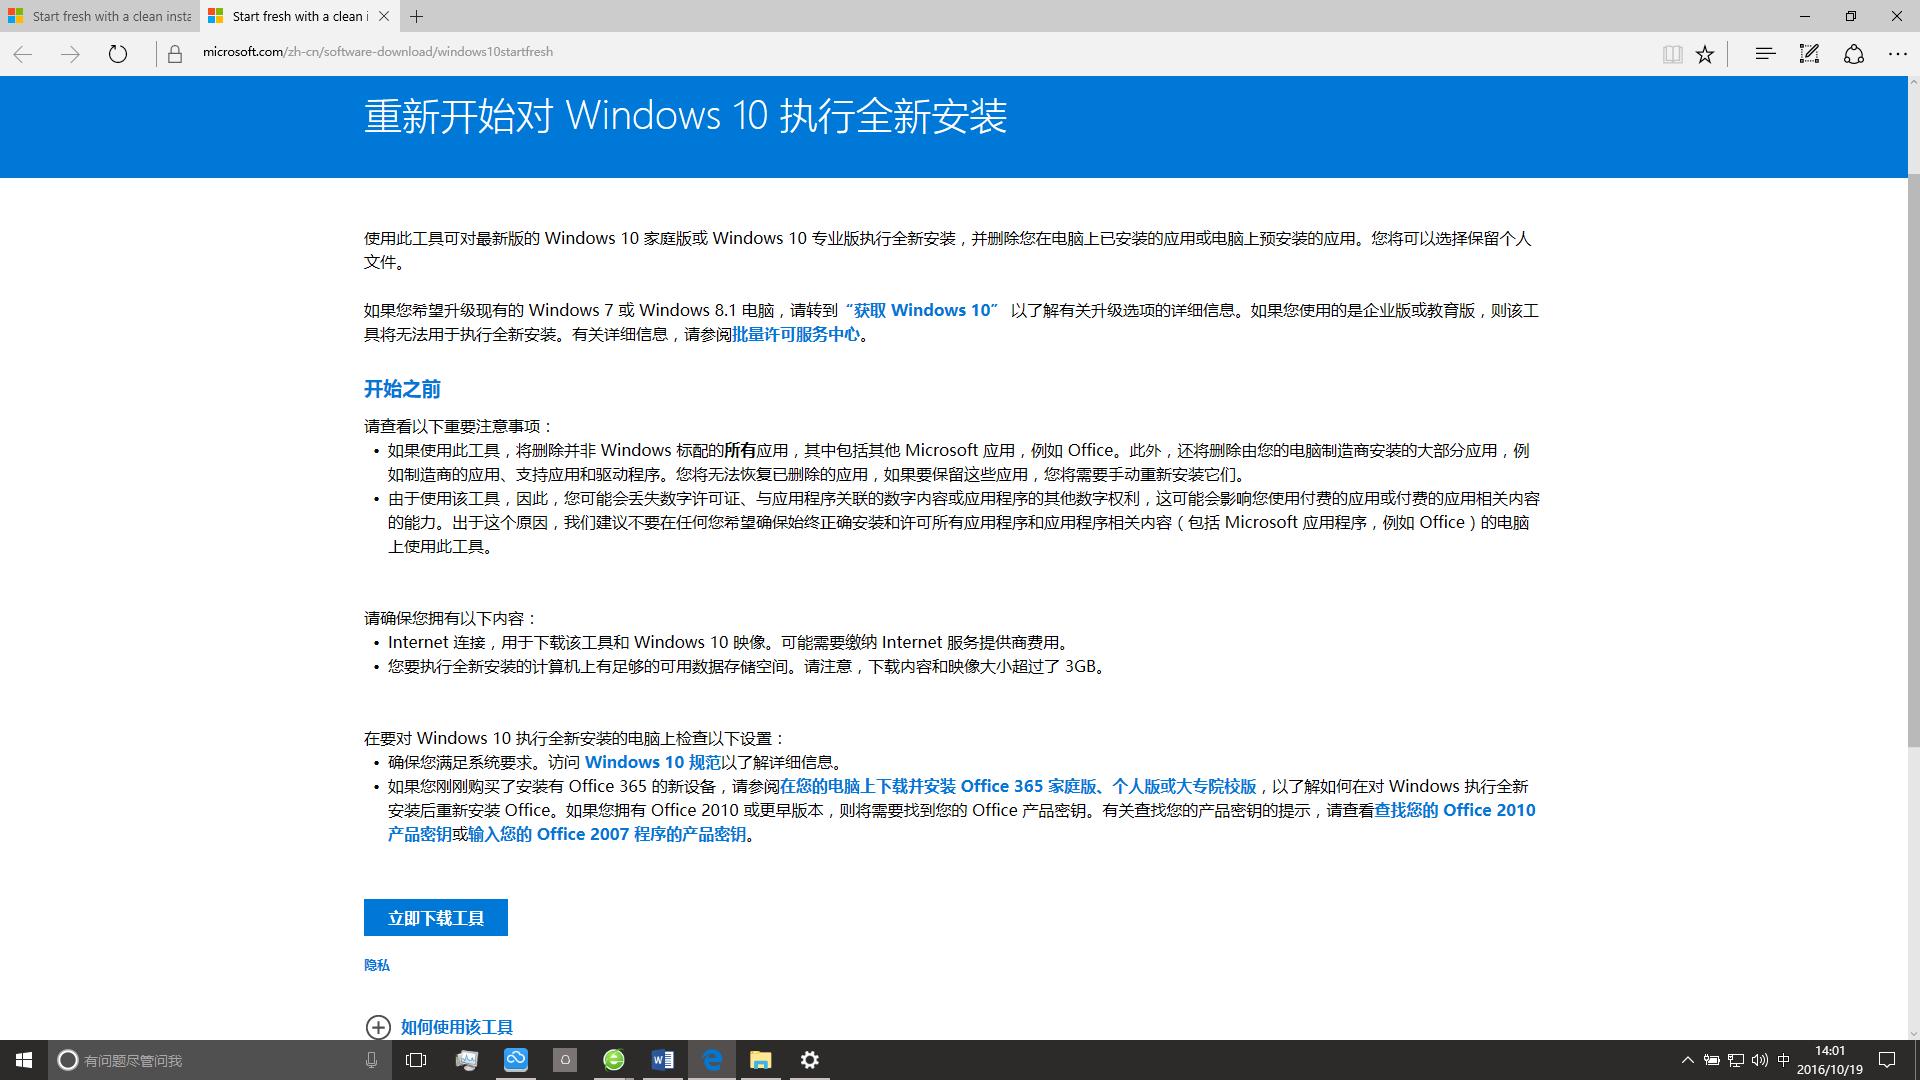Click the 立即下载工具 download button

coord(435,917)
